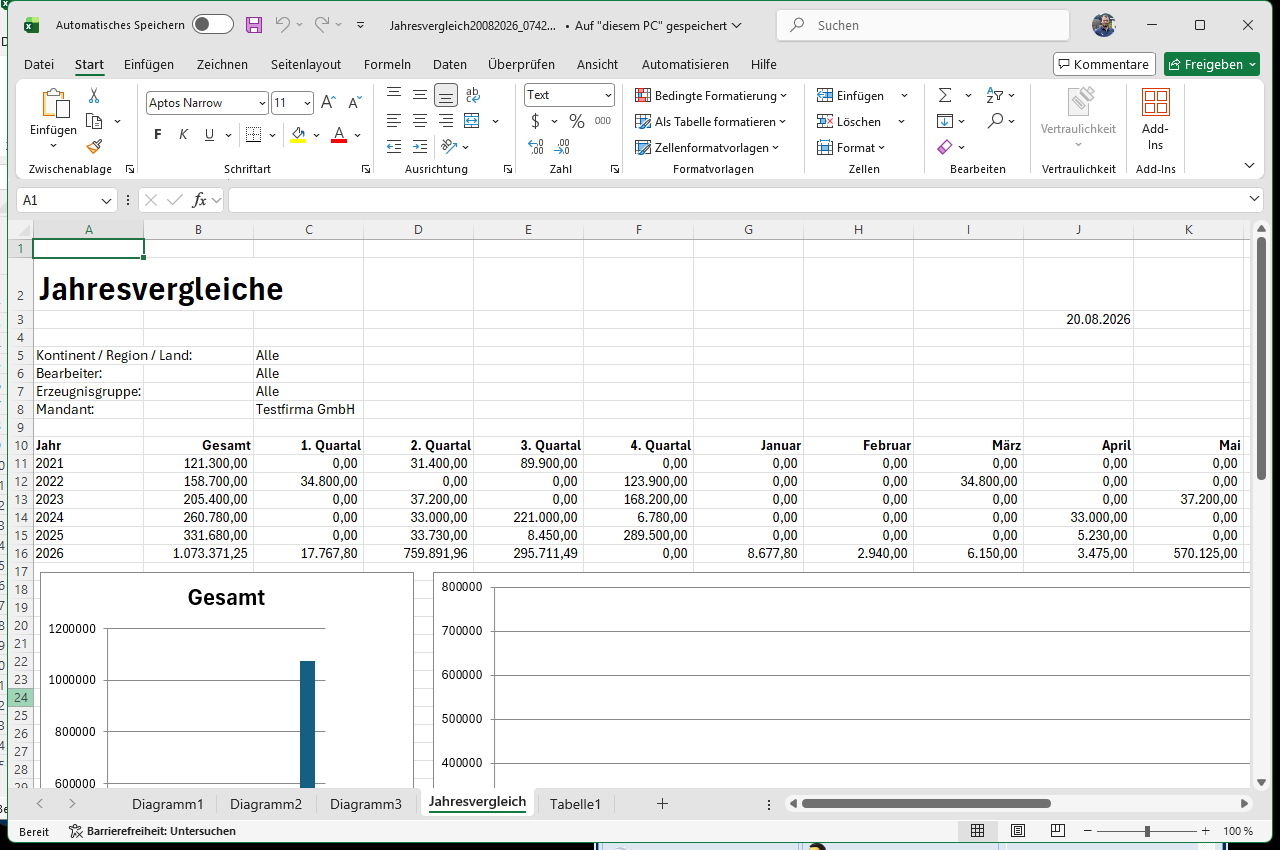Screen dimensions: 1280x850
Task: Click the Copy icon in Zwischenablage
Action: coord(95,121)
